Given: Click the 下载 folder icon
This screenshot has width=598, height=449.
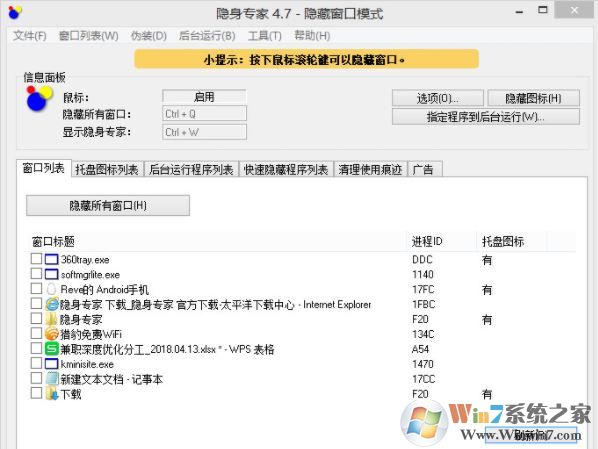Looking at the screenshot, I should (x=51, y=394).
